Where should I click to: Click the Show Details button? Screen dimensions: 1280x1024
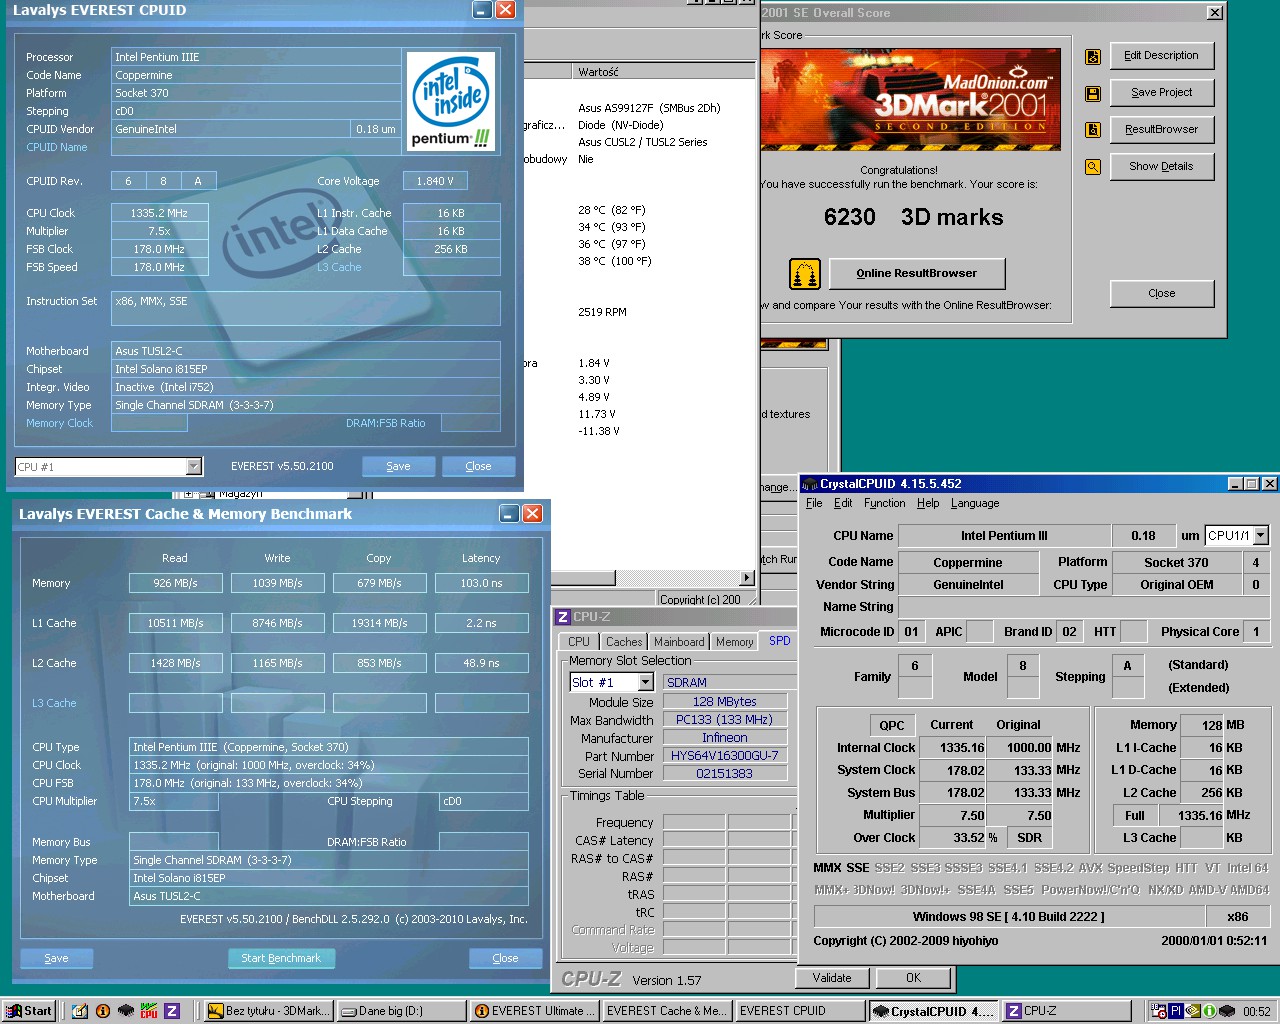pyautogui.click(x=1161, y=167)
